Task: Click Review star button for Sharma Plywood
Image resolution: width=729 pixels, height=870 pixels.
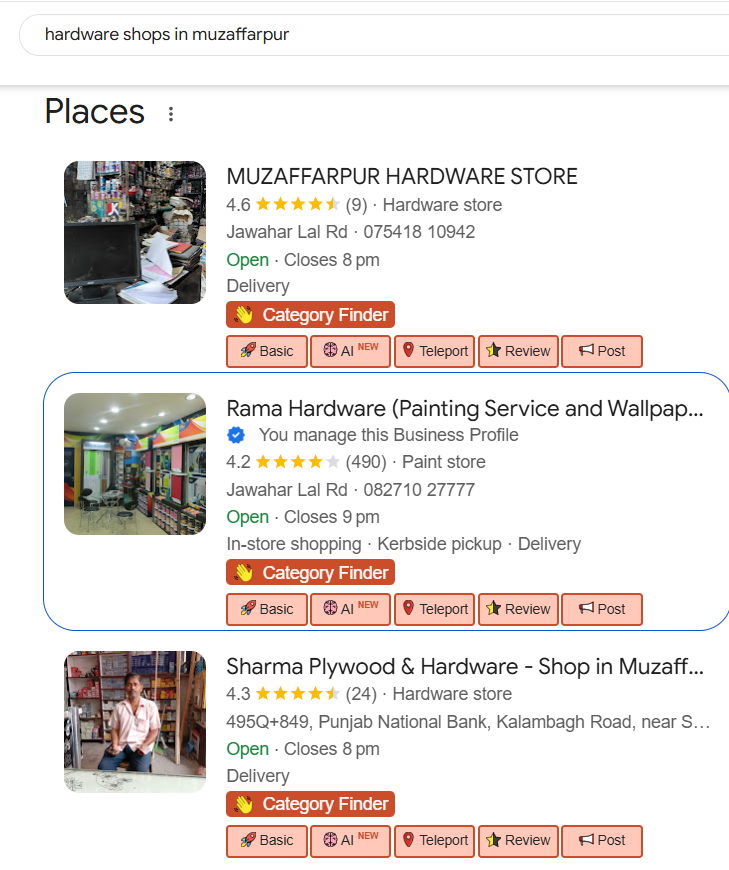Action: point(518,841)
